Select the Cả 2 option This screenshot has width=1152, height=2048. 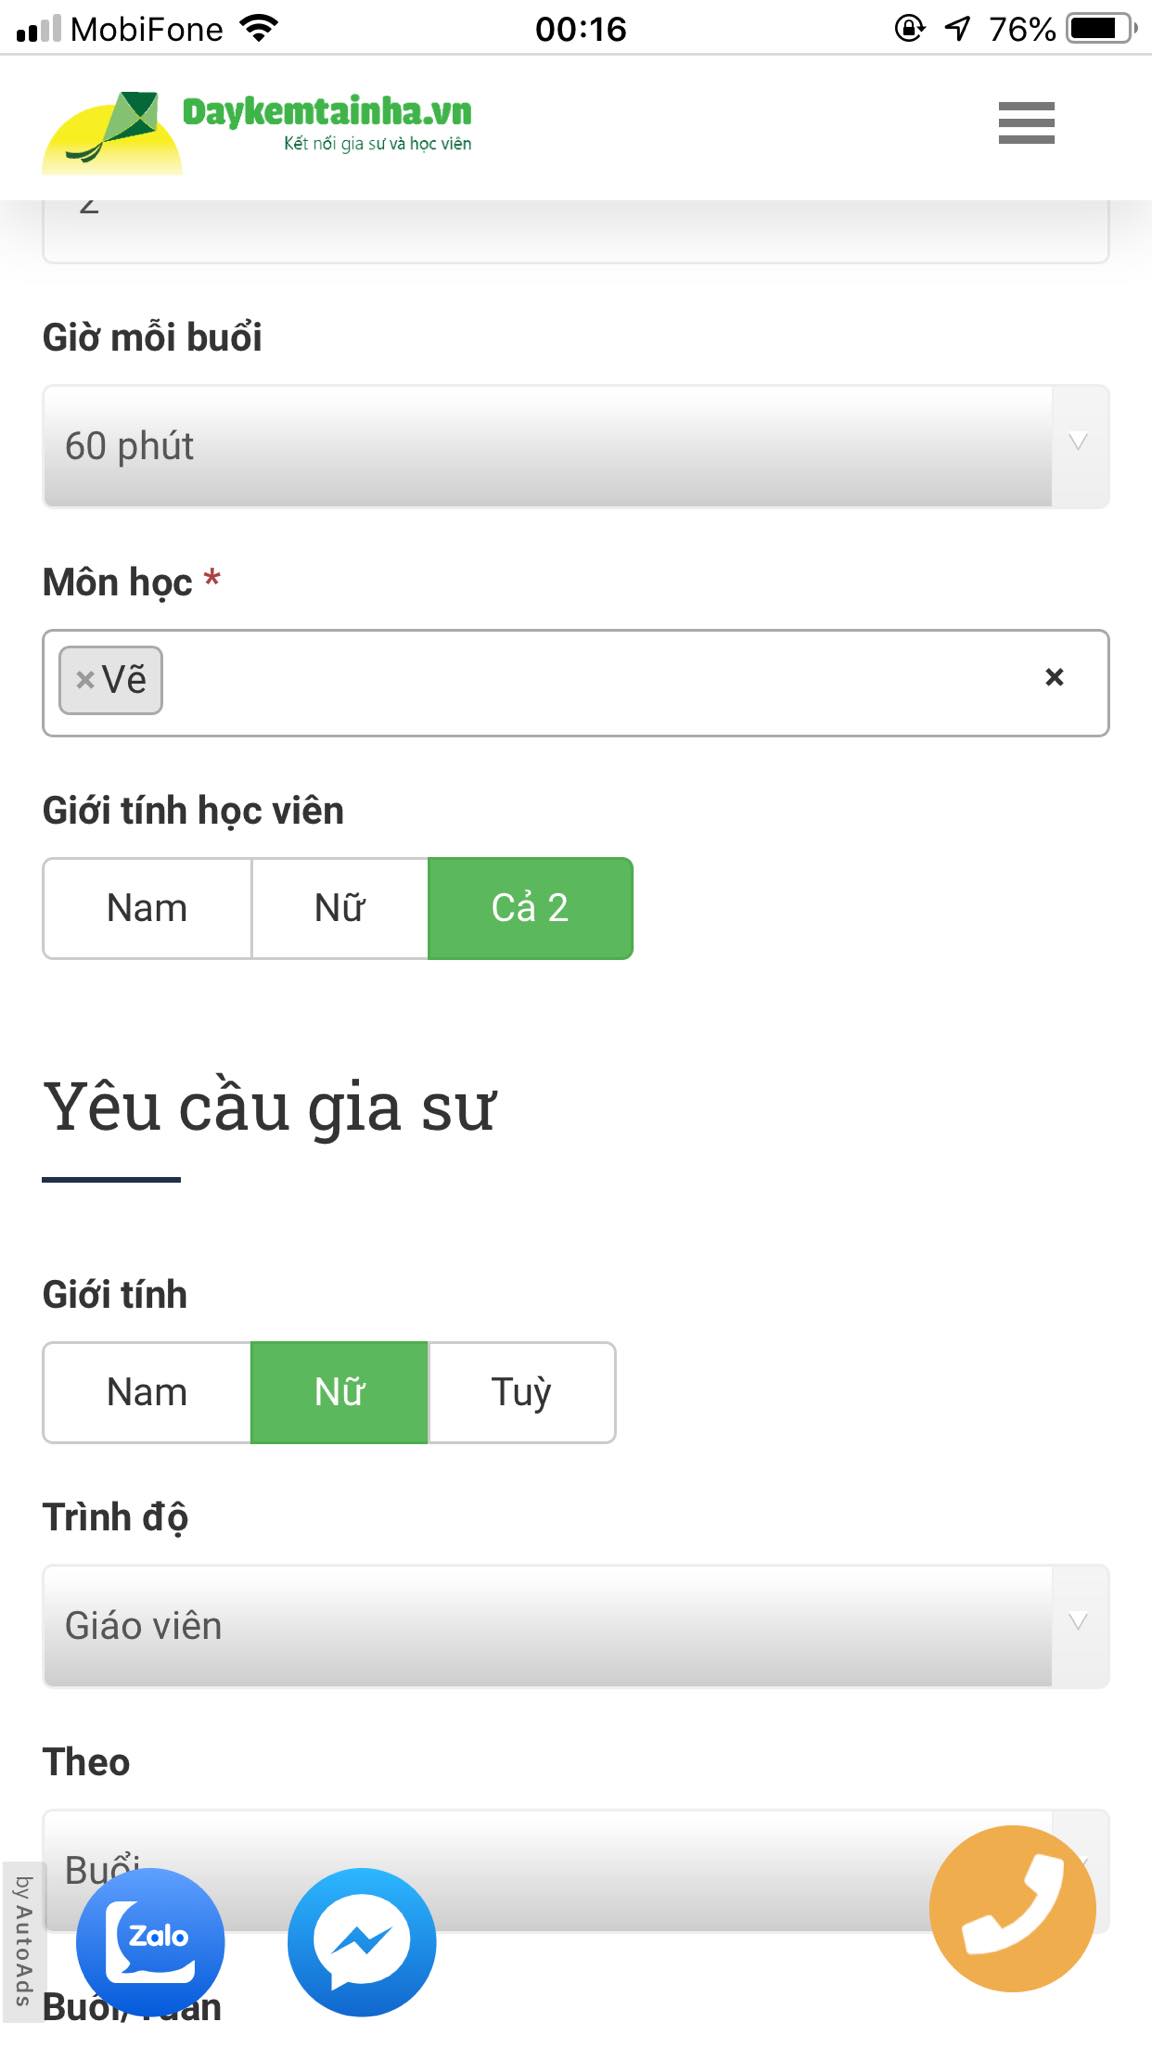pyautogui.click(x=531, y=908)
